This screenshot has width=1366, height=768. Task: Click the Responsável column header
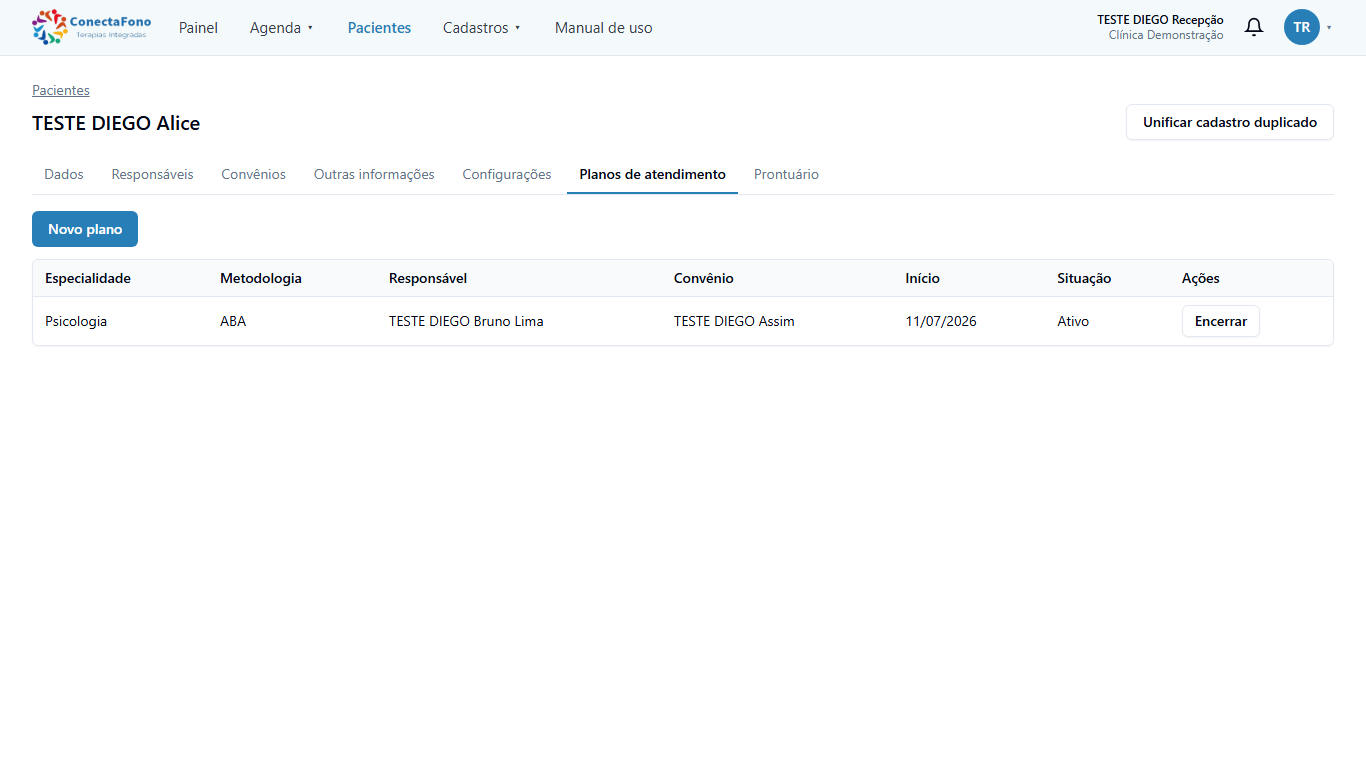428,278
